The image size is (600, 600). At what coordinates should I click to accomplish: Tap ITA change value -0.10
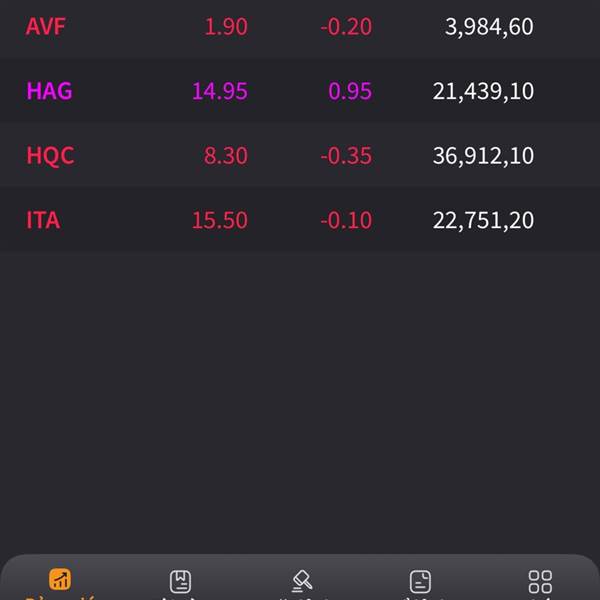346,220
